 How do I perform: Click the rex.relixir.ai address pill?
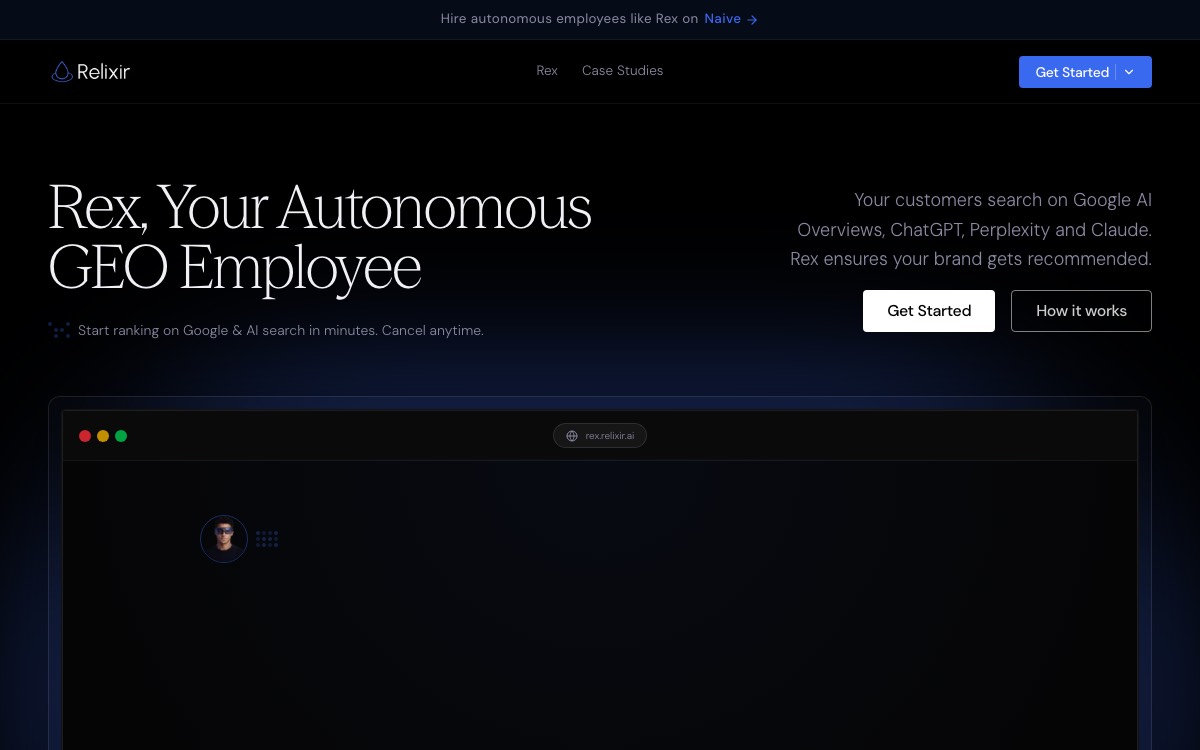point(600,436)
